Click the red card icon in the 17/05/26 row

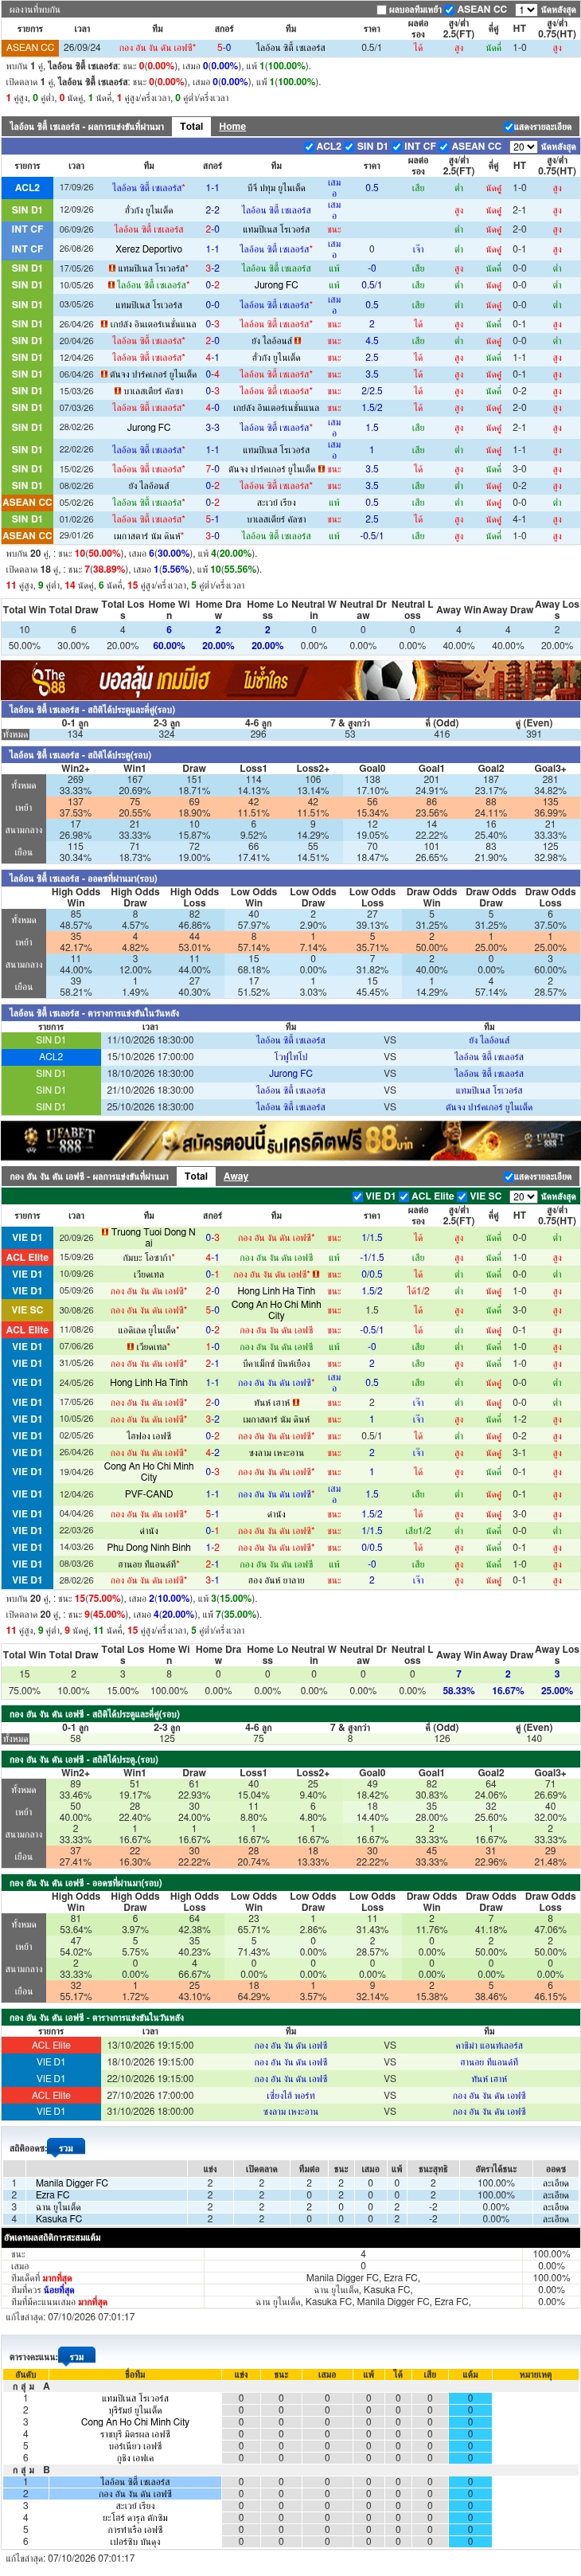click(x=112, y=268)
